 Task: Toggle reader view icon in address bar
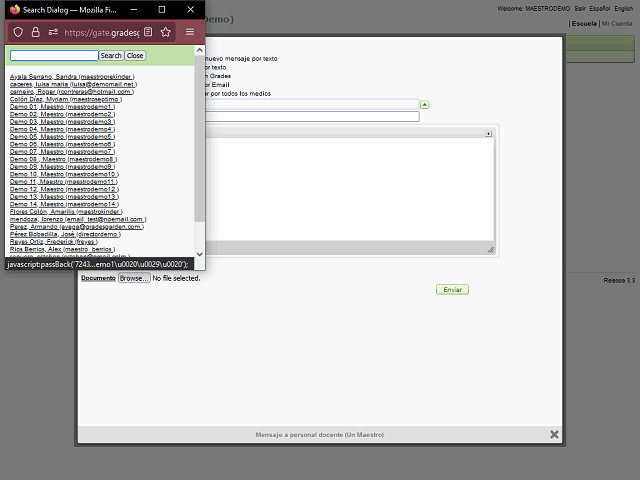coord(148,32)
